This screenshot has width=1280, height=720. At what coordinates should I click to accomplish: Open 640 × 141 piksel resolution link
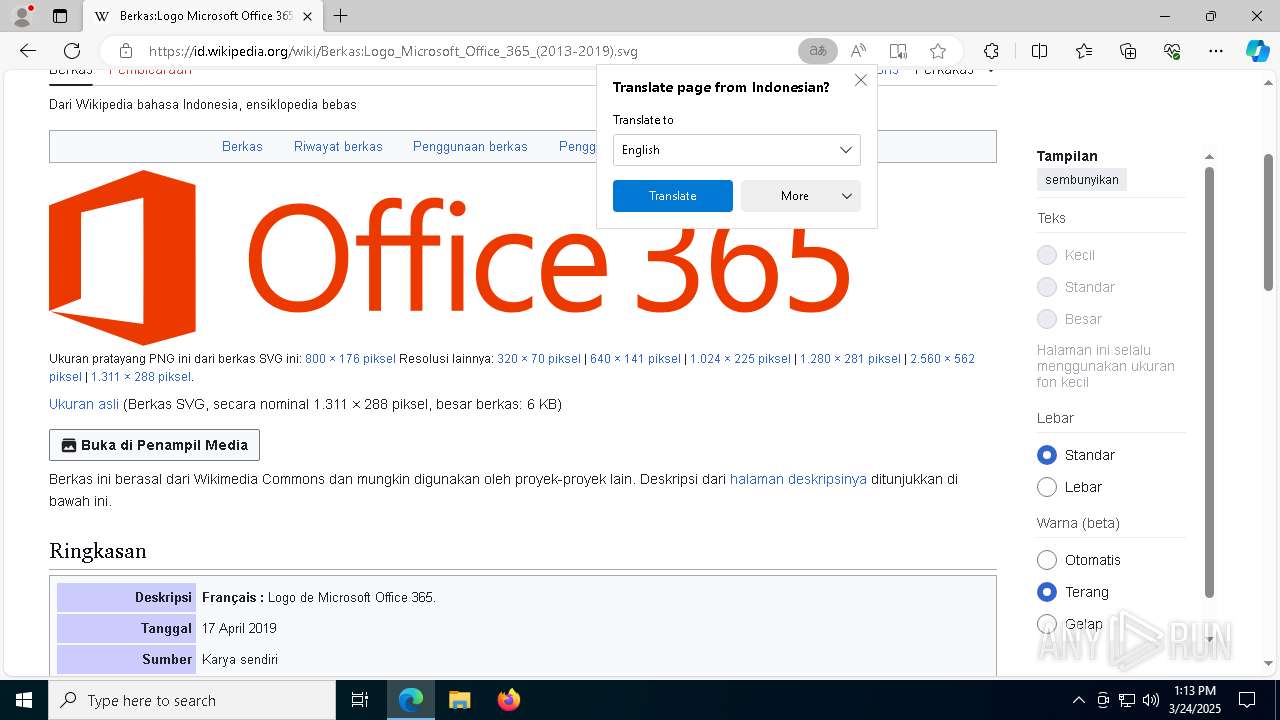(635, 358)
